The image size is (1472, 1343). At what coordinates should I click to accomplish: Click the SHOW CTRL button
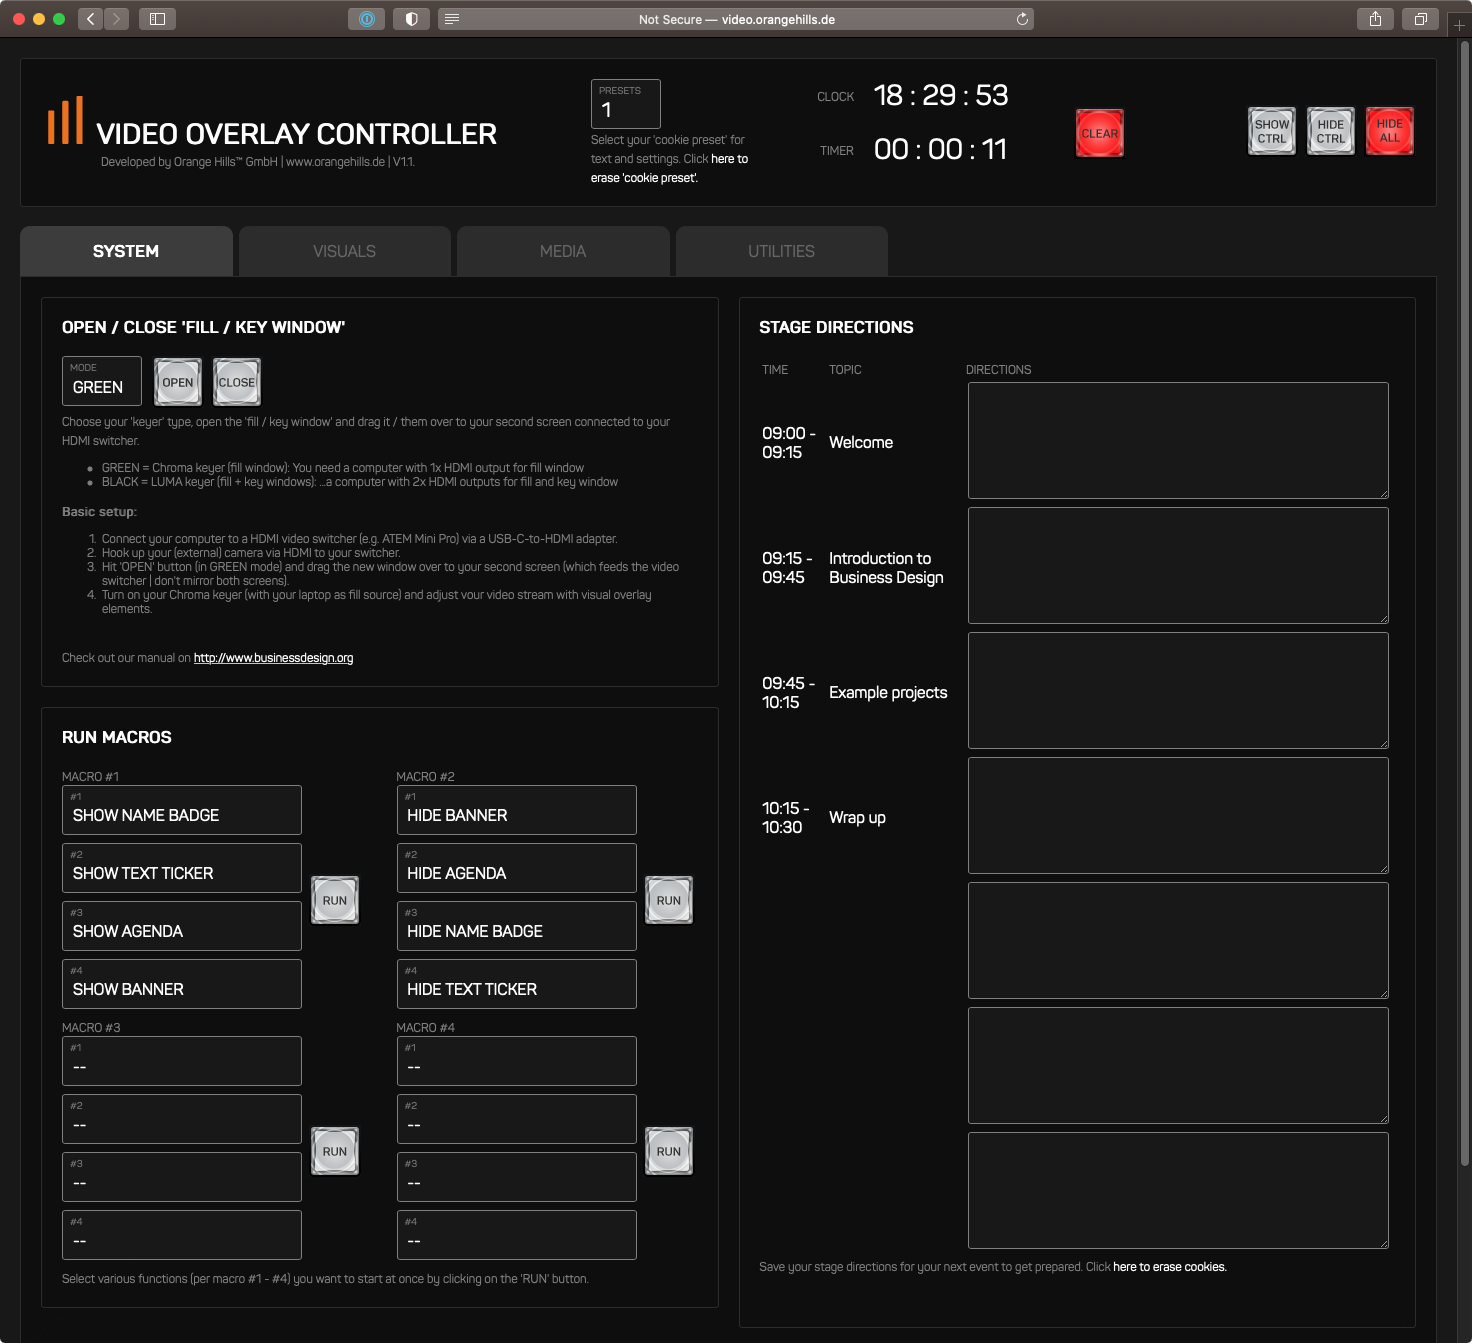click(x=1271, y=130)
